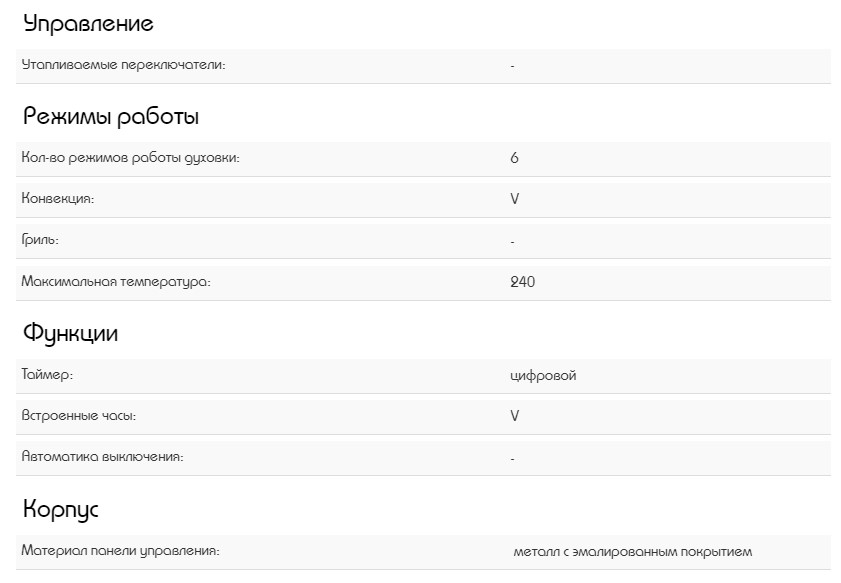
Task: Click the цифровой timer value
Action: [543, 375]
